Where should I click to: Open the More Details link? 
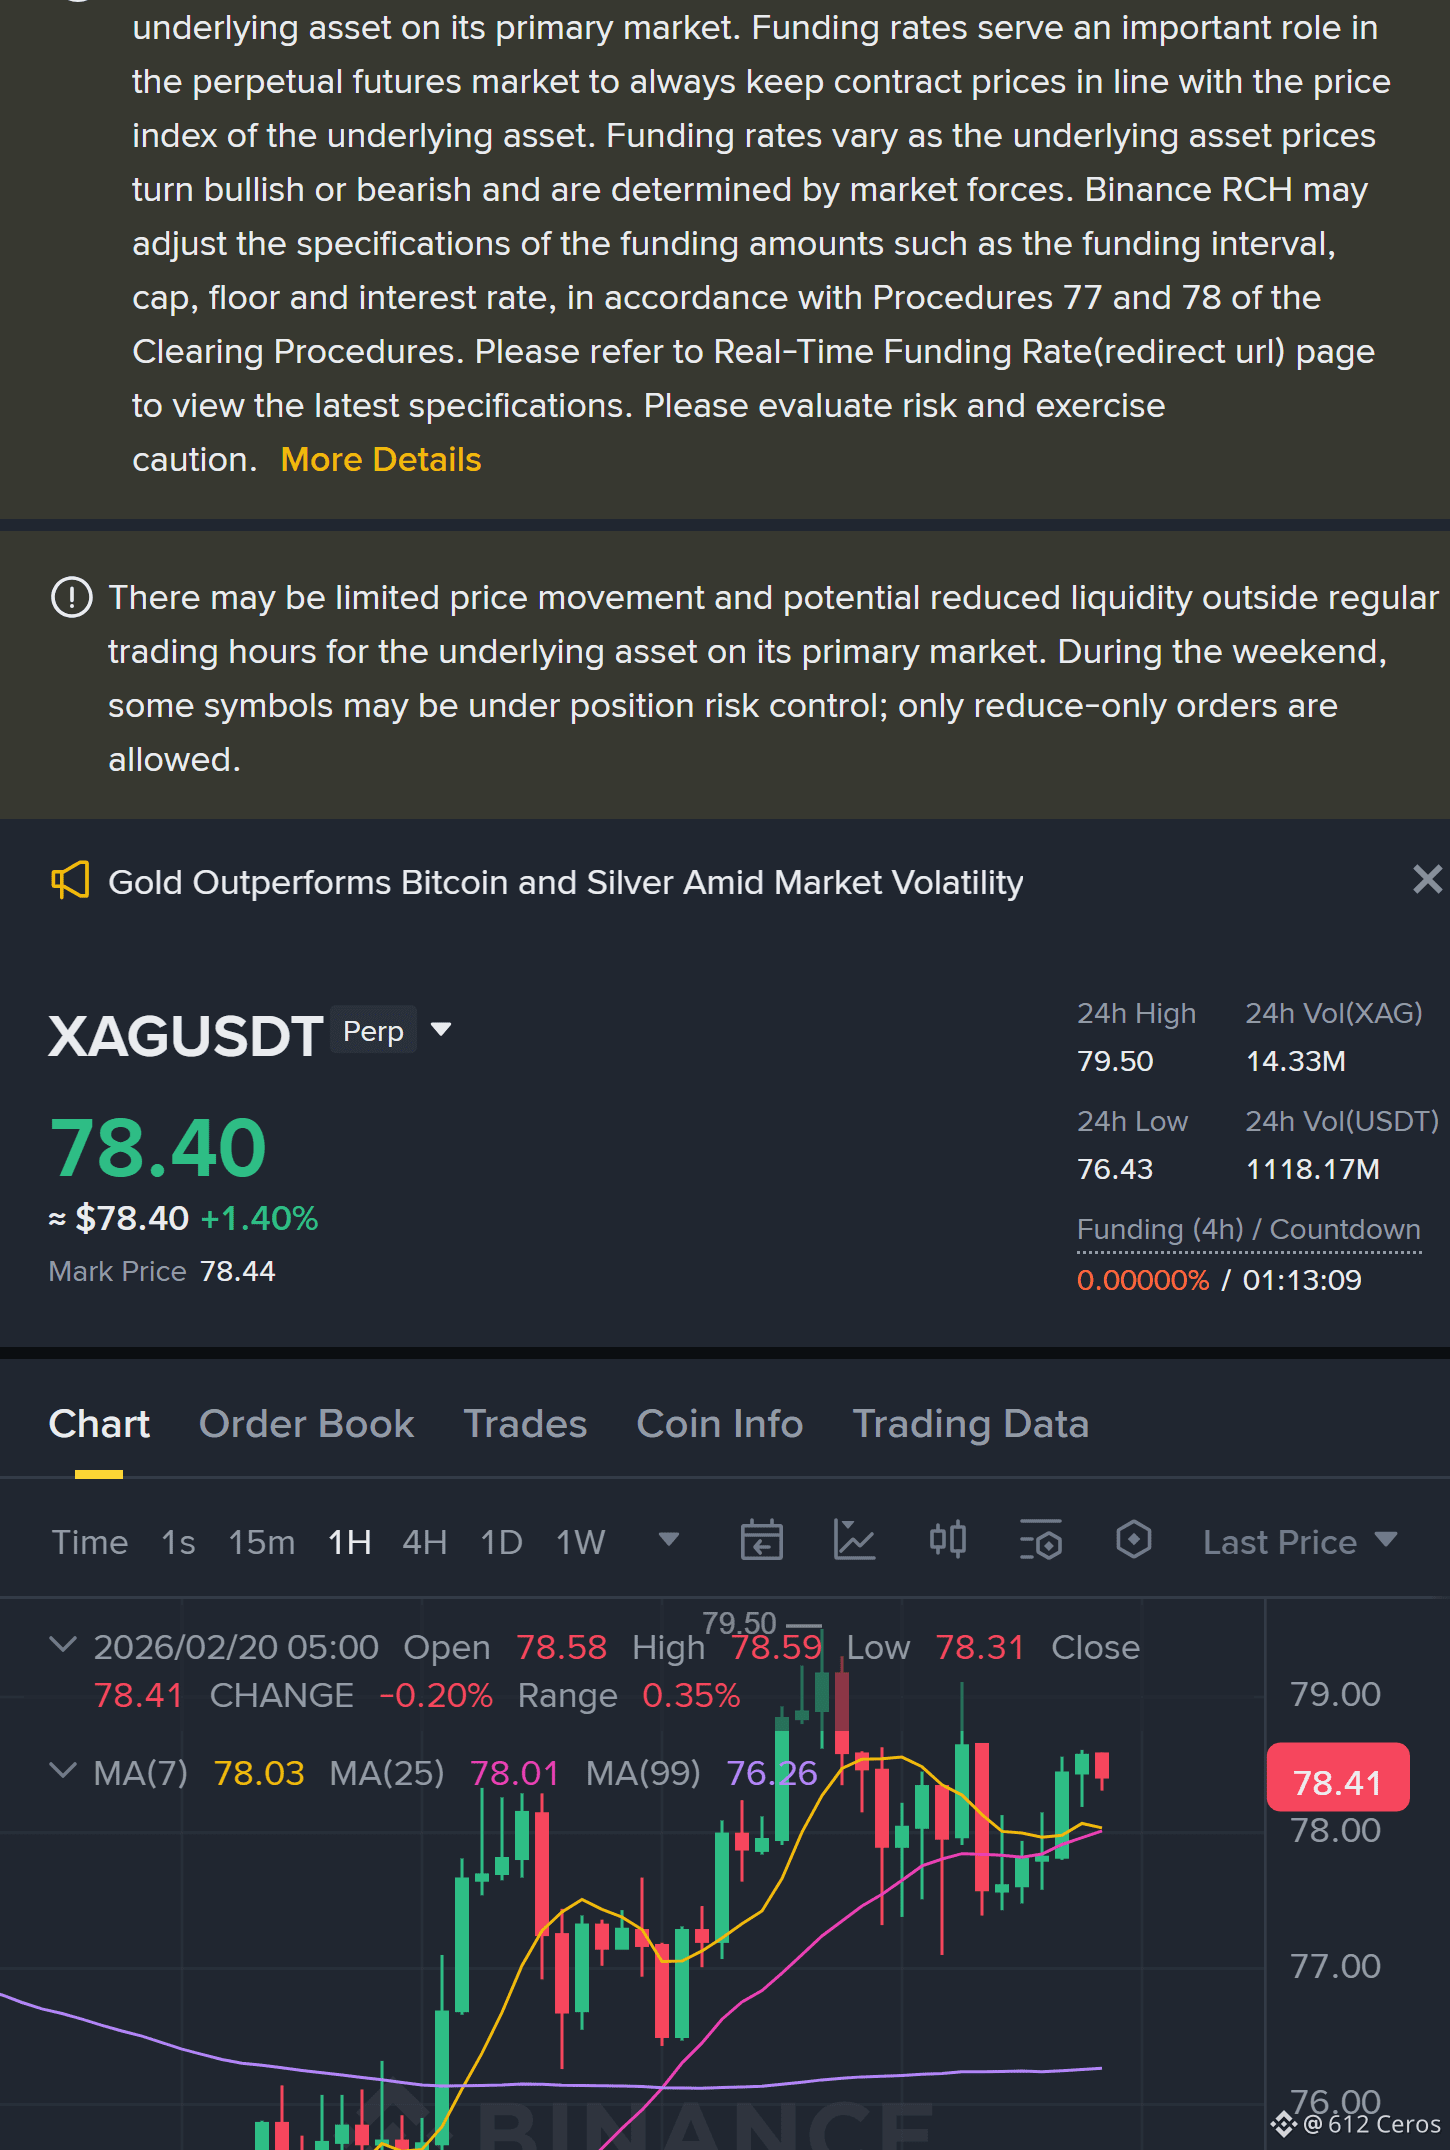click(x=381, y=459)
